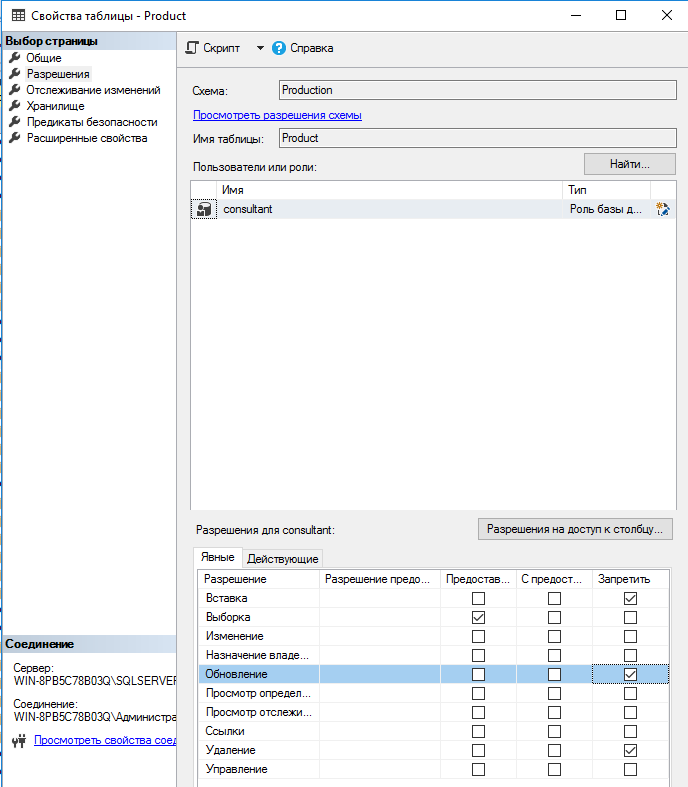This screenshot has width=688, height=787.
Task: Uncheck Предоставить for Выборка
Action: click(478, 617)
